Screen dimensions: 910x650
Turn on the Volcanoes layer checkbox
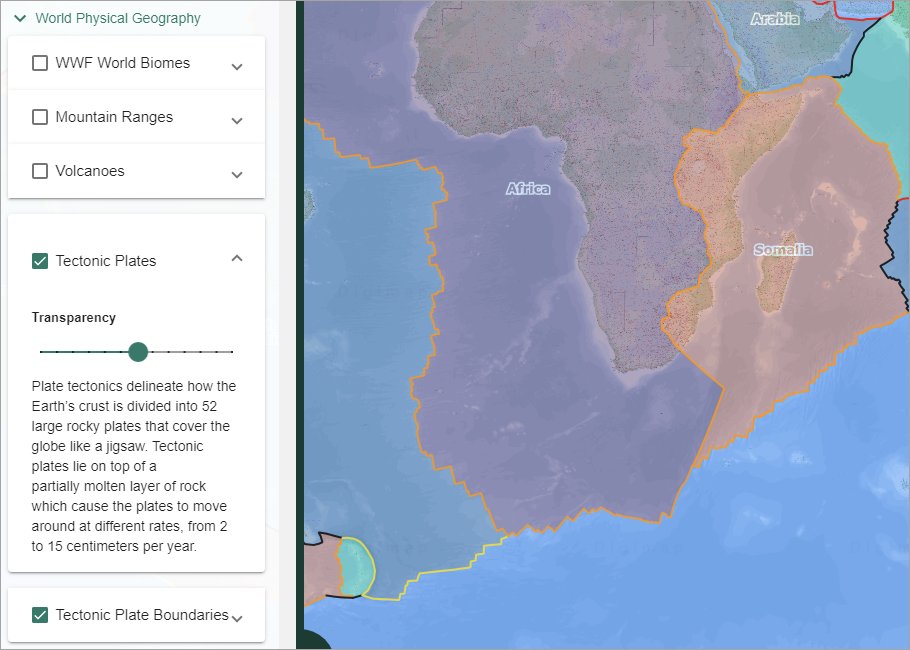tap(40, 171)
